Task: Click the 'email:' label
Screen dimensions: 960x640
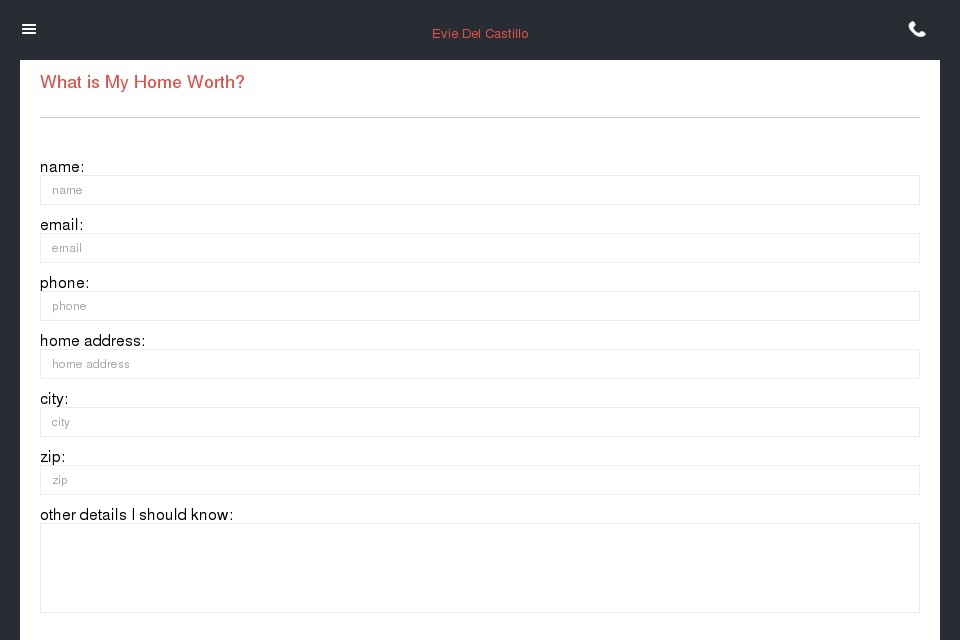Action: (x=61, y=225)
